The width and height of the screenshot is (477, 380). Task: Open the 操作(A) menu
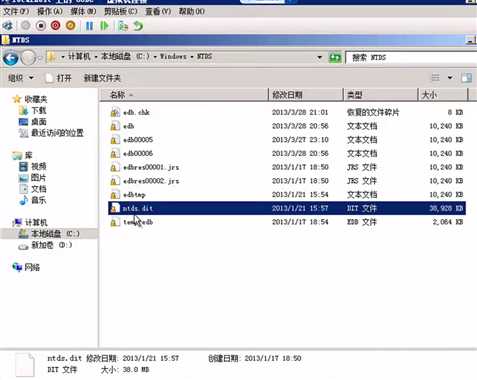[50, 12]
